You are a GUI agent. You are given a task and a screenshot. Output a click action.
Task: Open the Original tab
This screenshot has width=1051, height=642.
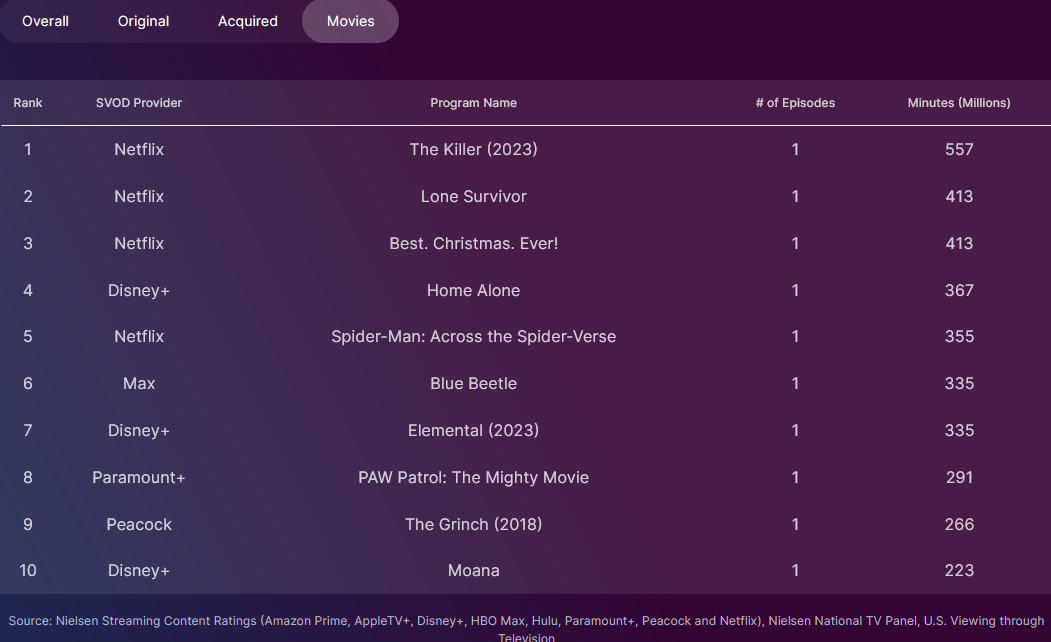click(144, 21)
